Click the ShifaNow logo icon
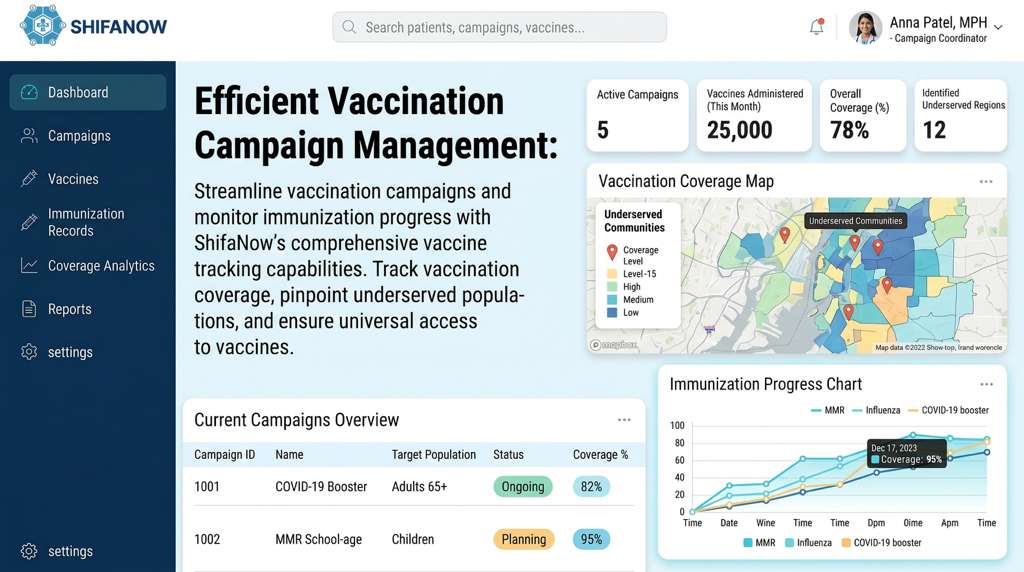The width and height of the screenshot is (1024, 572). pos(42,27)
